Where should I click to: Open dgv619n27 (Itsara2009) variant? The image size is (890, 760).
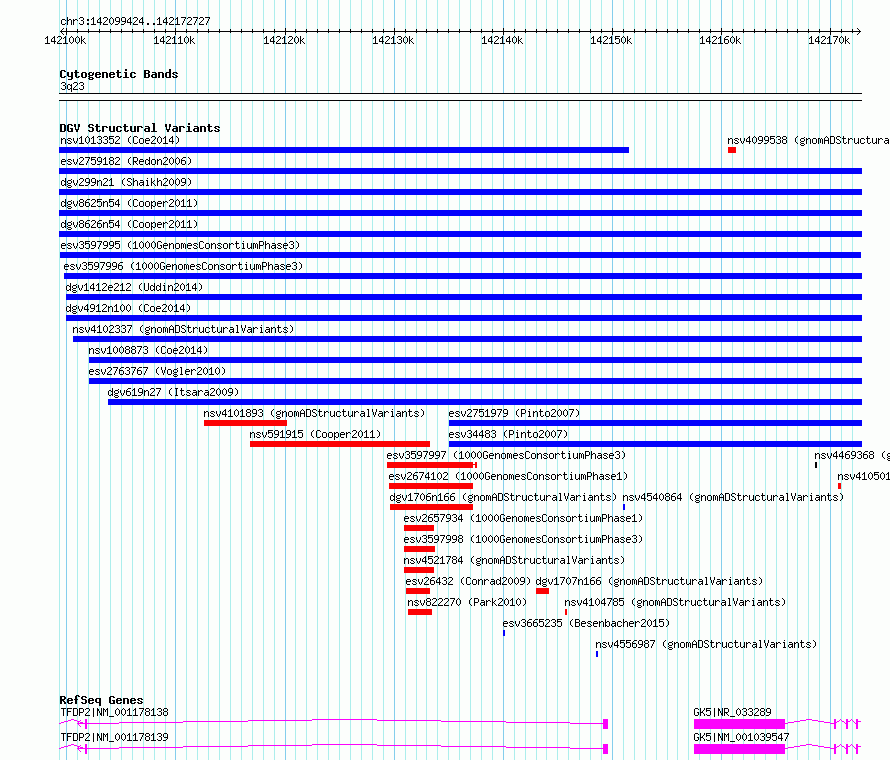tap(173, 392)
